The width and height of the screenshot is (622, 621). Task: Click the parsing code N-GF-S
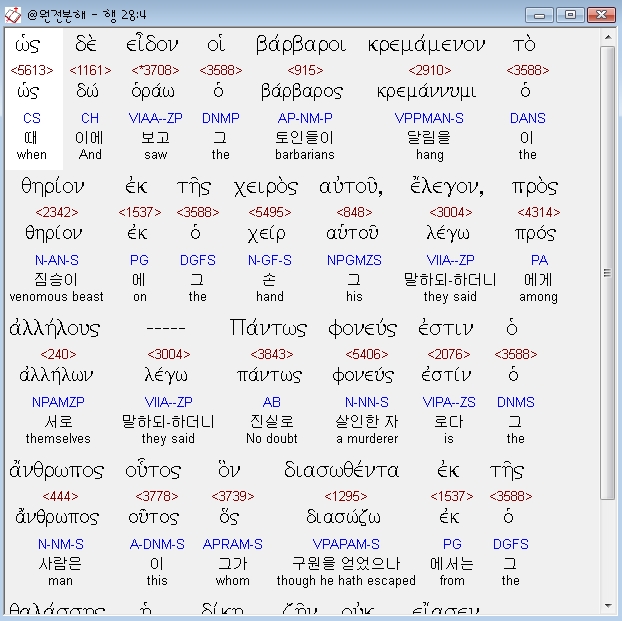[270, 260]
